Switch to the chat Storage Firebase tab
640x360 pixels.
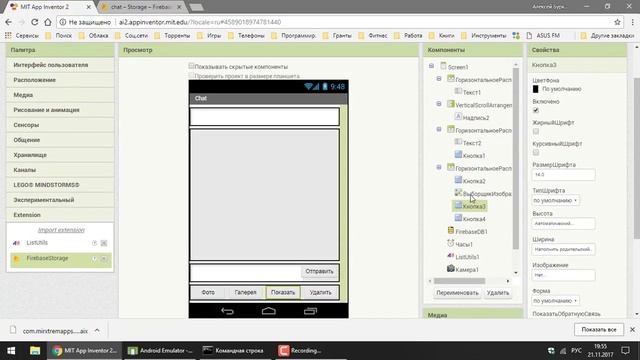[141, 7]
